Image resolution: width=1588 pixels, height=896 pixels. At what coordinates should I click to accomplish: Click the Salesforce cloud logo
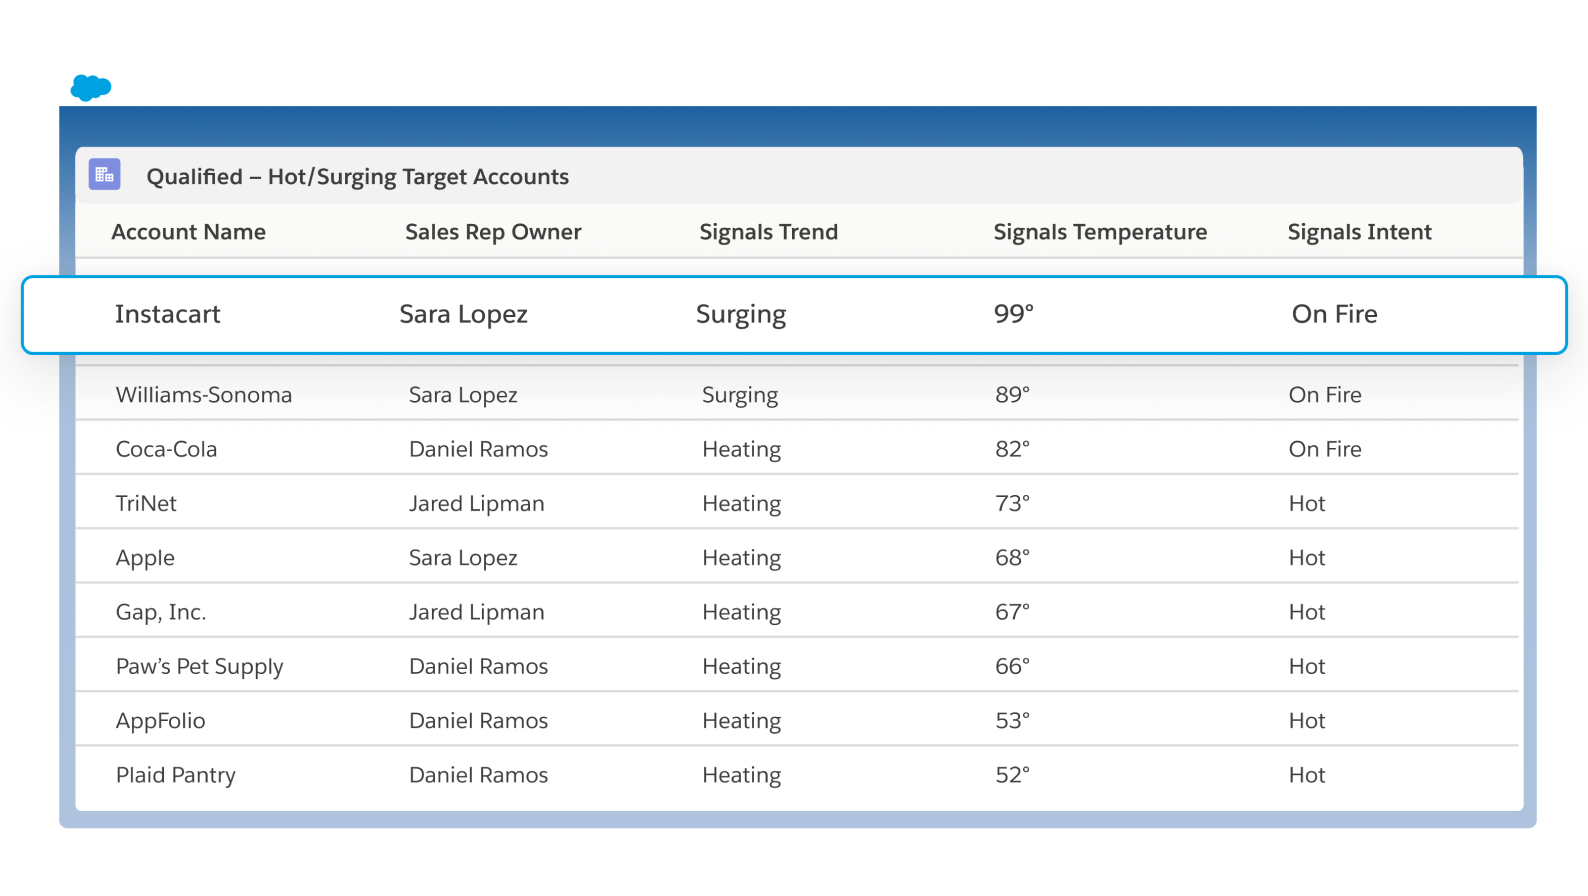click(91, 88)
